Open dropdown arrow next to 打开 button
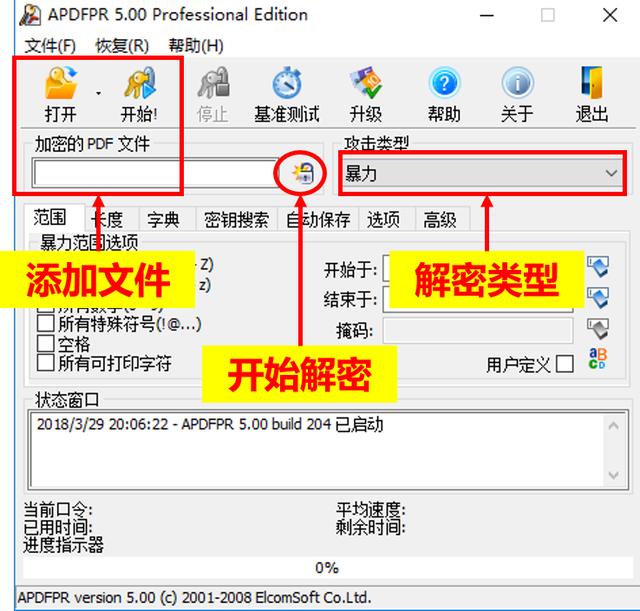640x611 pixels. (98, 93)
